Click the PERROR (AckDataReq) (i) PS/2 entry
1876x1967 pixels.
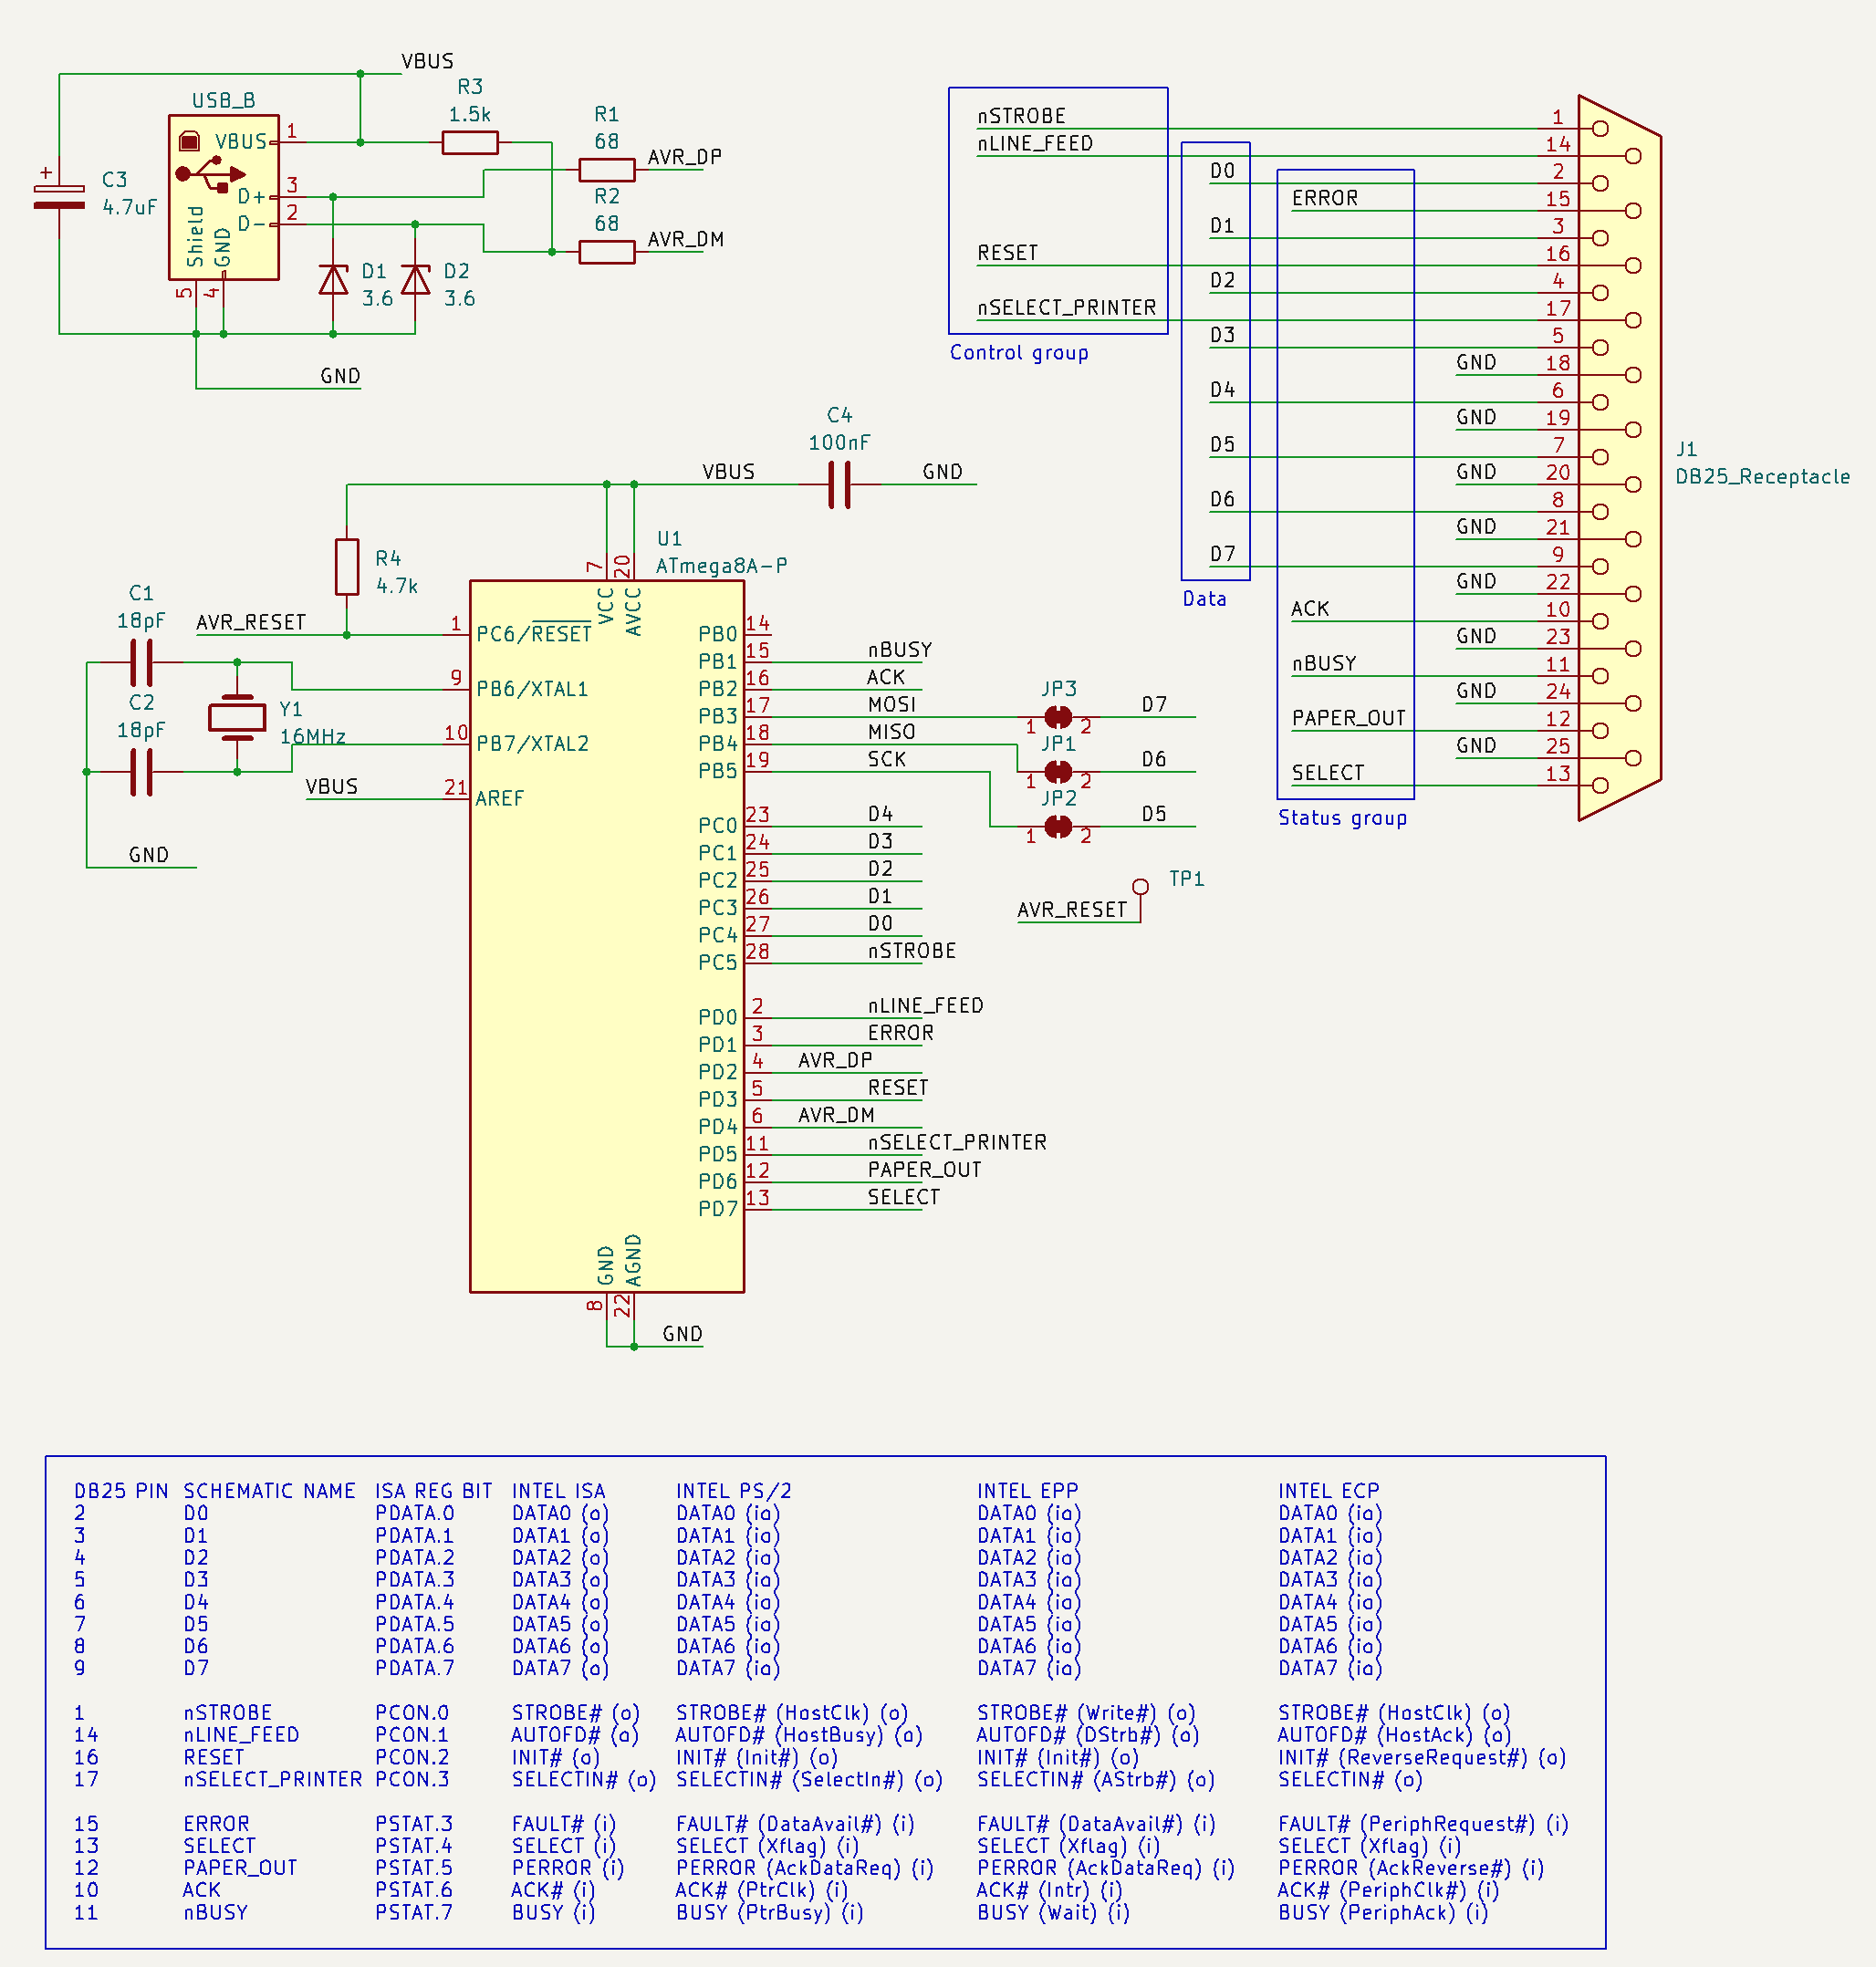click(x=805, y=1868)
